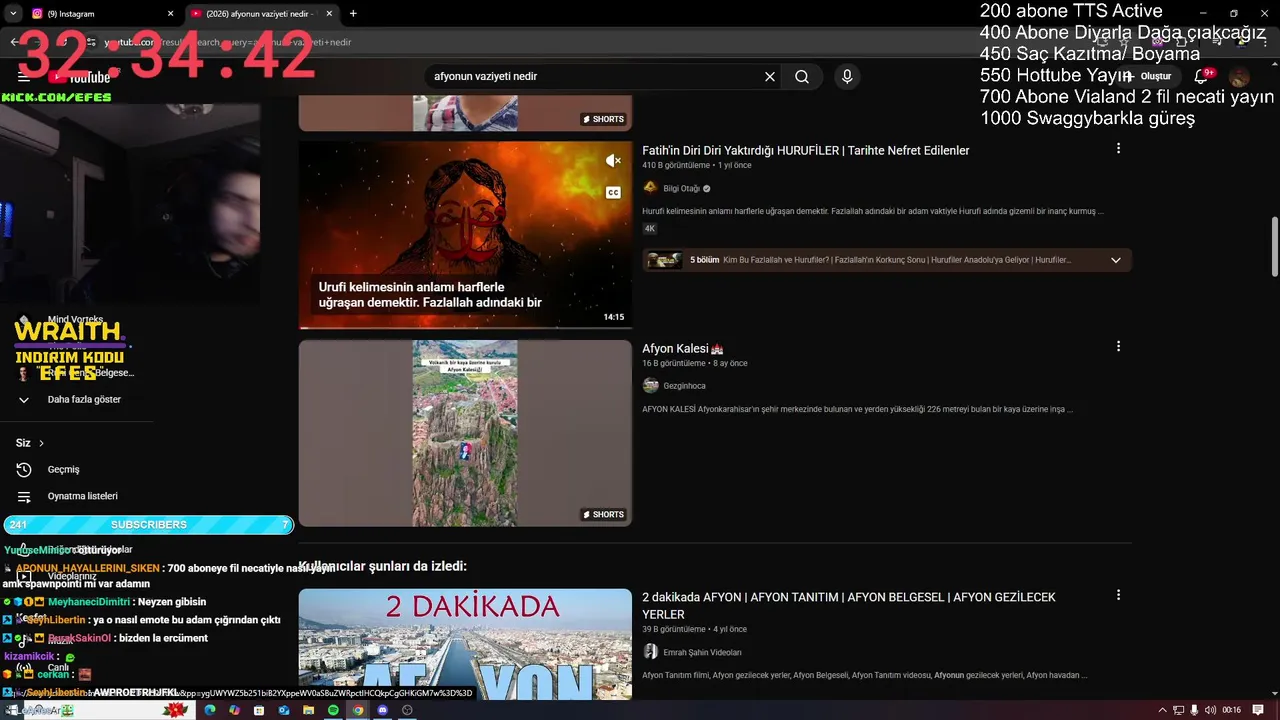Go to YouTube home via logo
The width and height of the screenshot is (1280, 720).
81,77
